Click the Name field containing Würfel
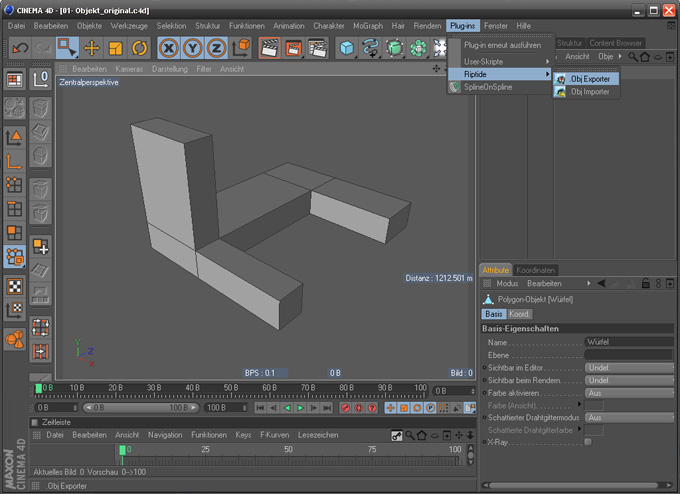The image size is (680, 494). (628, 341)
